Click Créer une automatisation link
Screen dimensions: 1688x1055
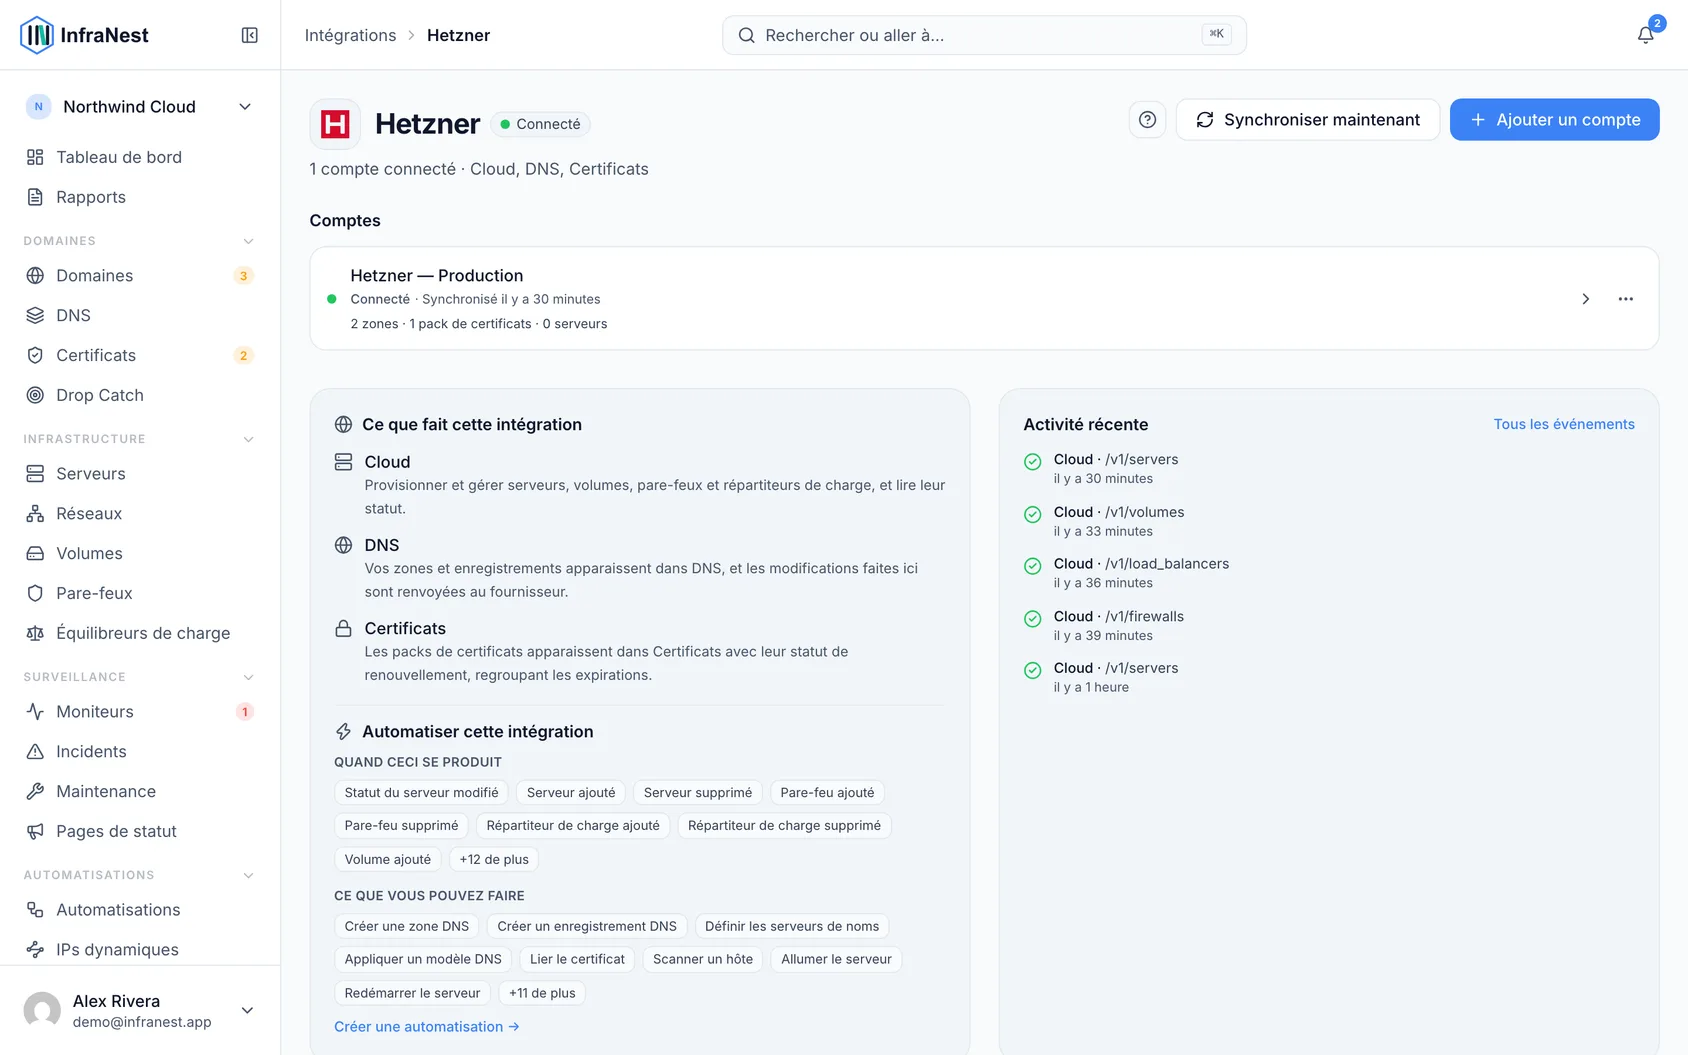point(427,1026)
